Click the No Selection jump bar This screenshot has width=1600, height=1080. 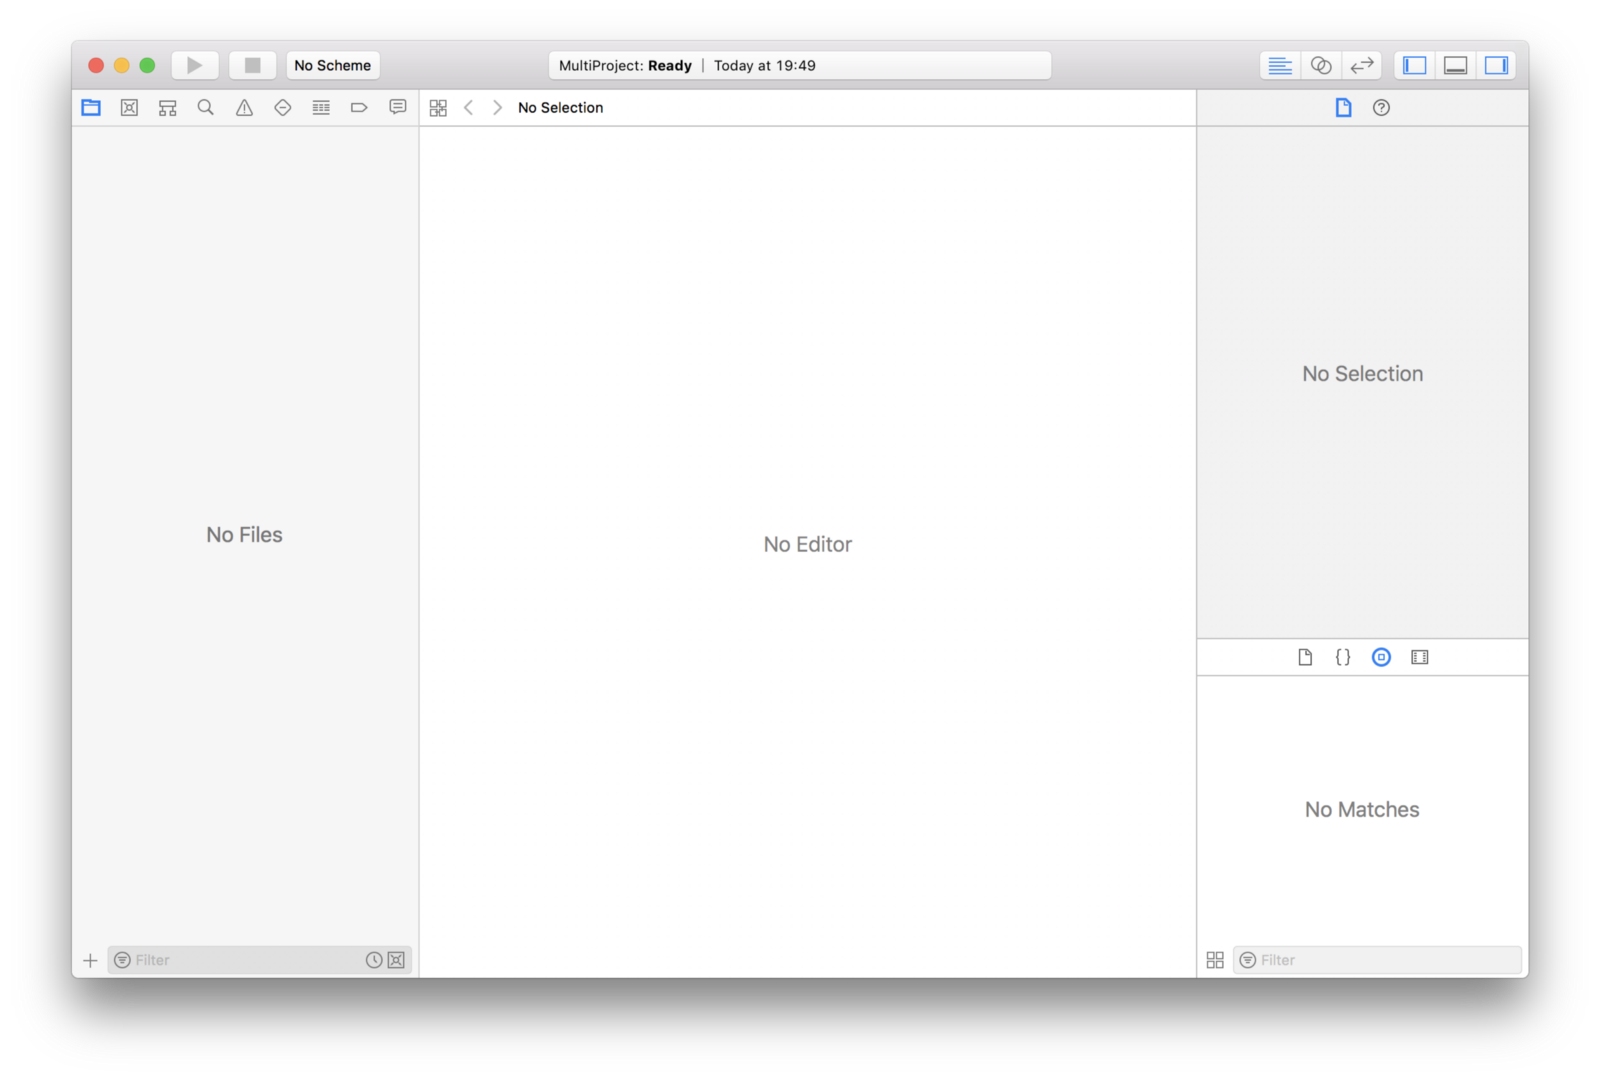(x=560, y=107)
